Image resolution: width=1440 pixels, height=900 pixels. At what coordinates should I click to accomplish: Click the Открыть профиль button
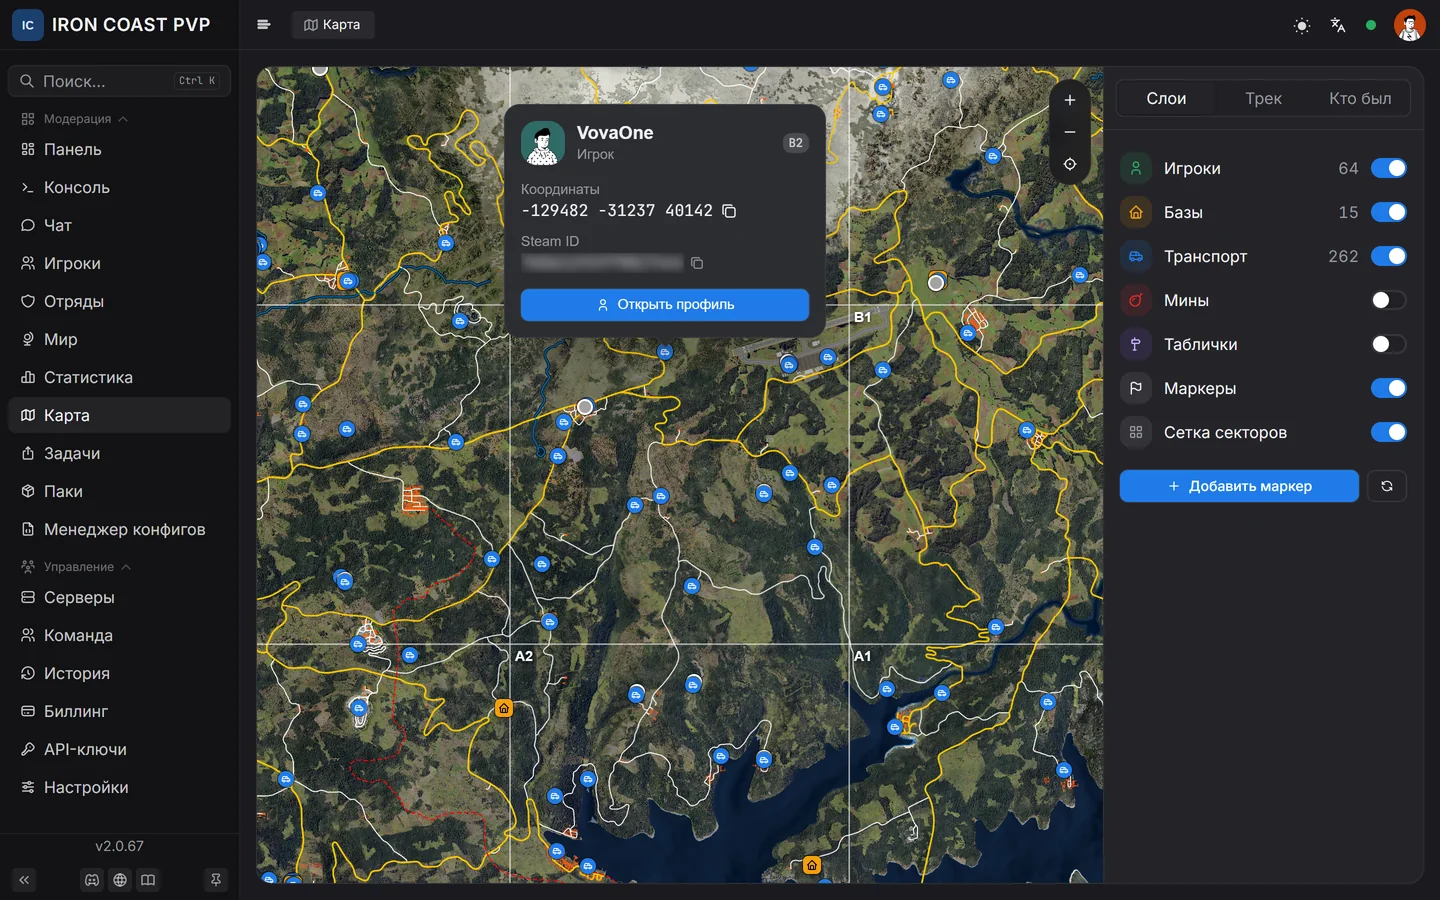pyautogui.click(x=665, y=305)
